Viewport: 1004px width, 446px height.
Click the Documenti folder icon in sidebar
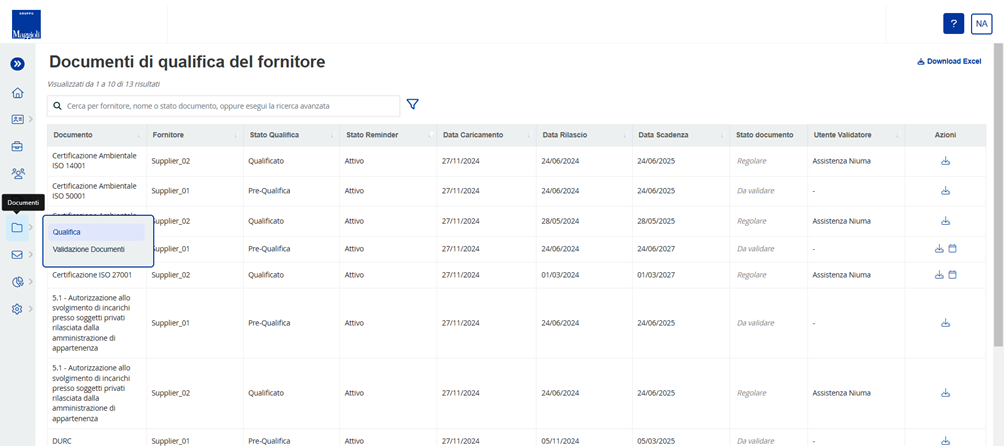point(17,227)
